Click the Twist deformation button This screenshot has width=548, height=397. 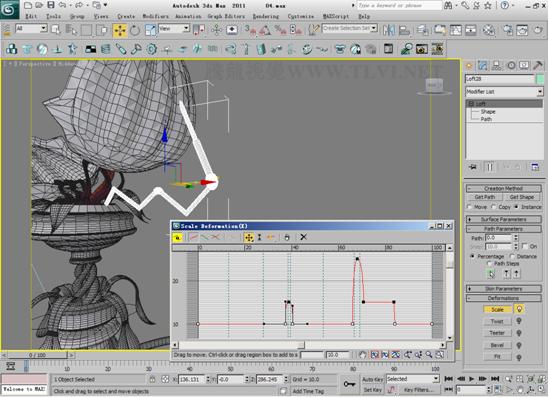pos(497,321)
